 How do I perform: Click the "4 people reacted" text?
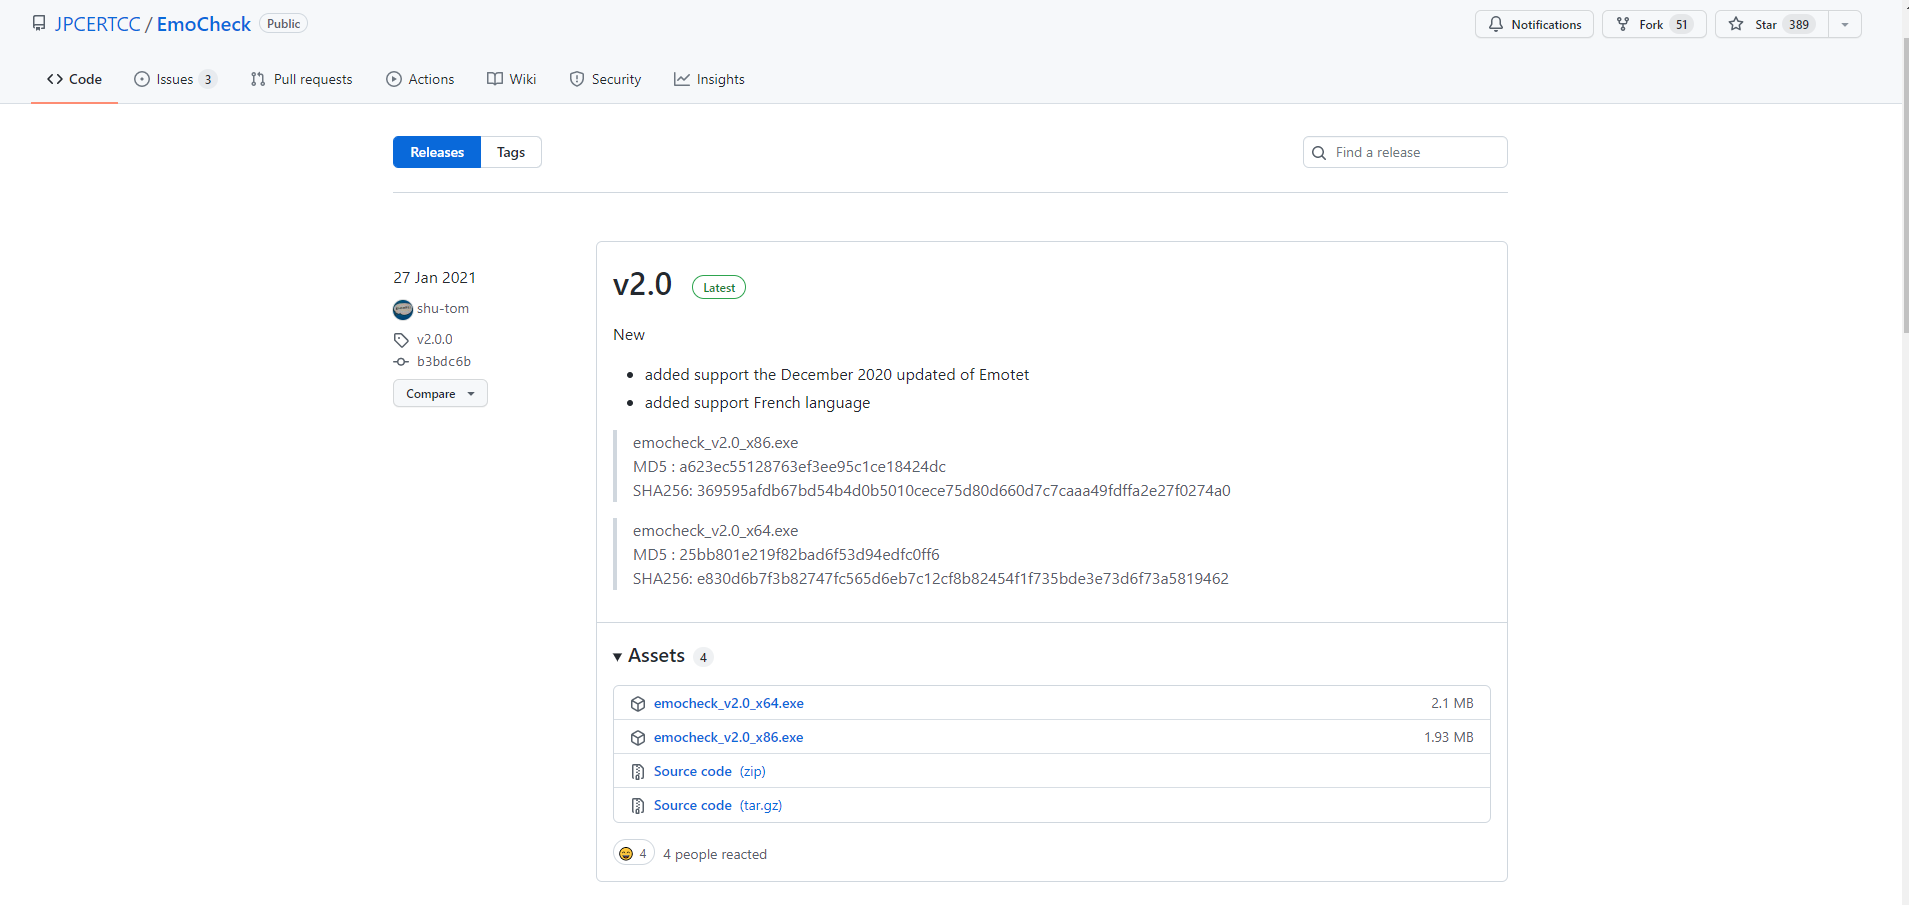[x=715, y=854]
